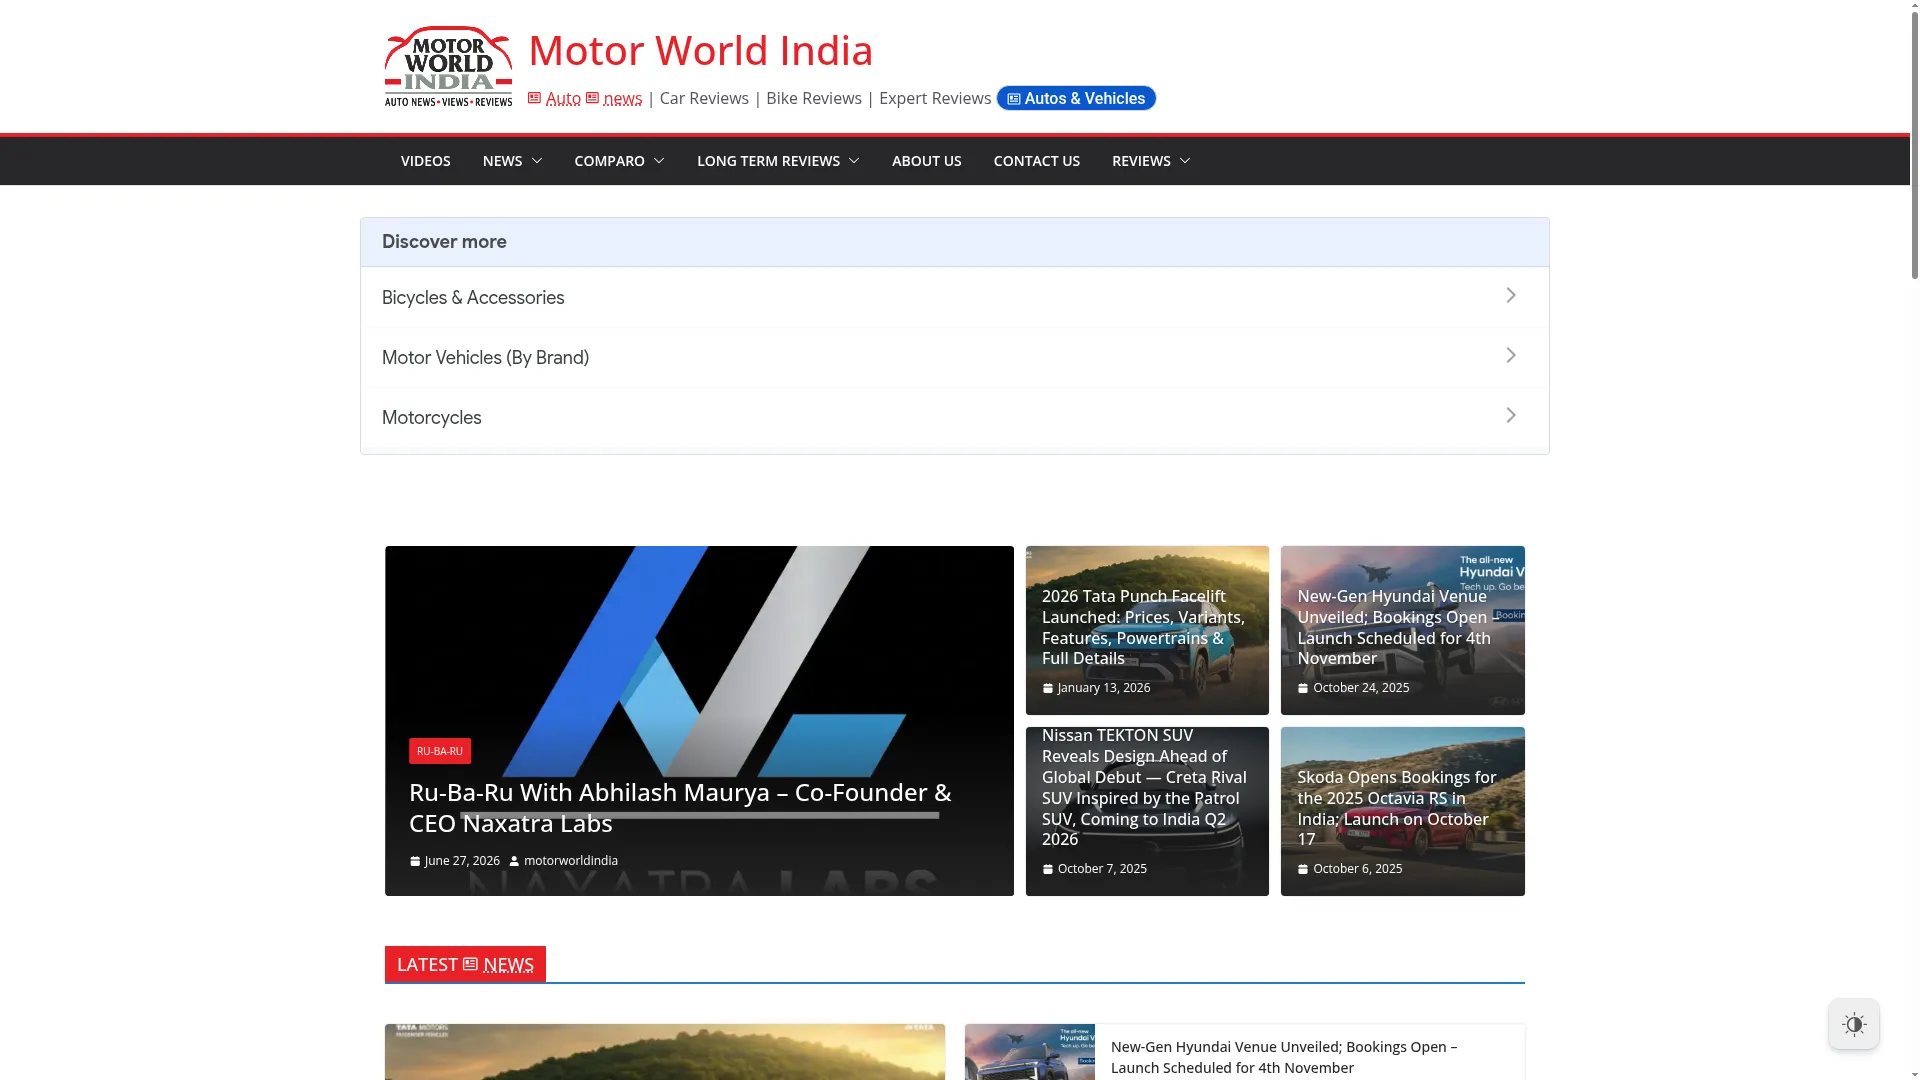Click the January 13, 2026 date
1920x1080 pixels.
pos(1104,688)
